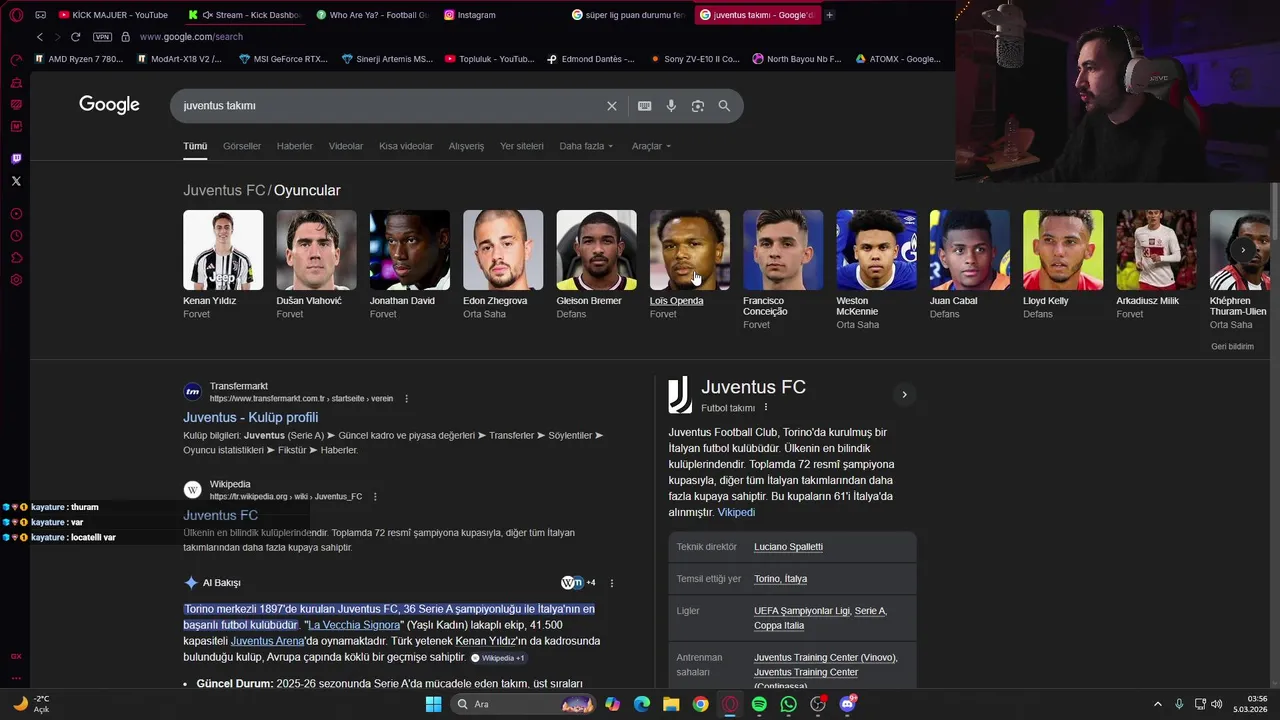
Task: Open the Opera menu logo
Action: click(x=16, y=15)
